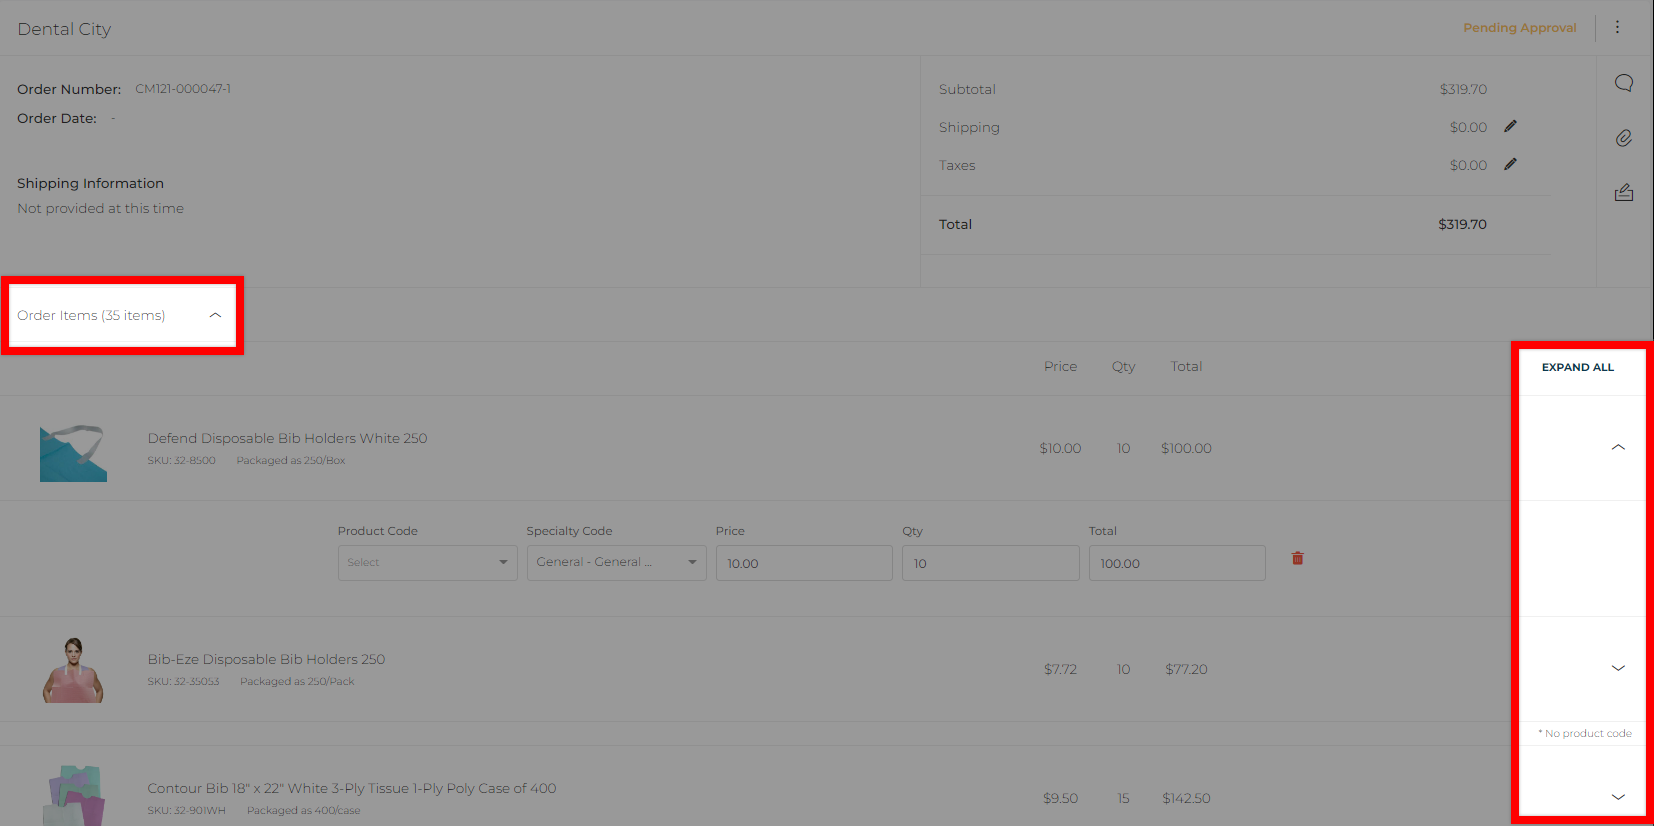Click the Qty input field
Screen dimensions: 1654x826
(990, 563)
